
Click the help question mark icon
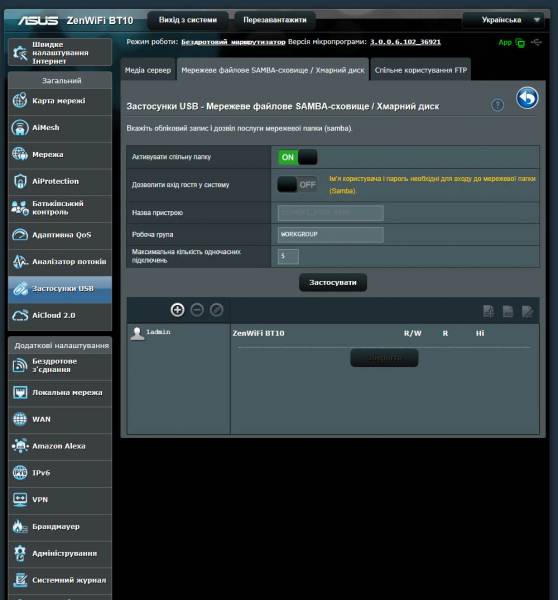(497, 105)
